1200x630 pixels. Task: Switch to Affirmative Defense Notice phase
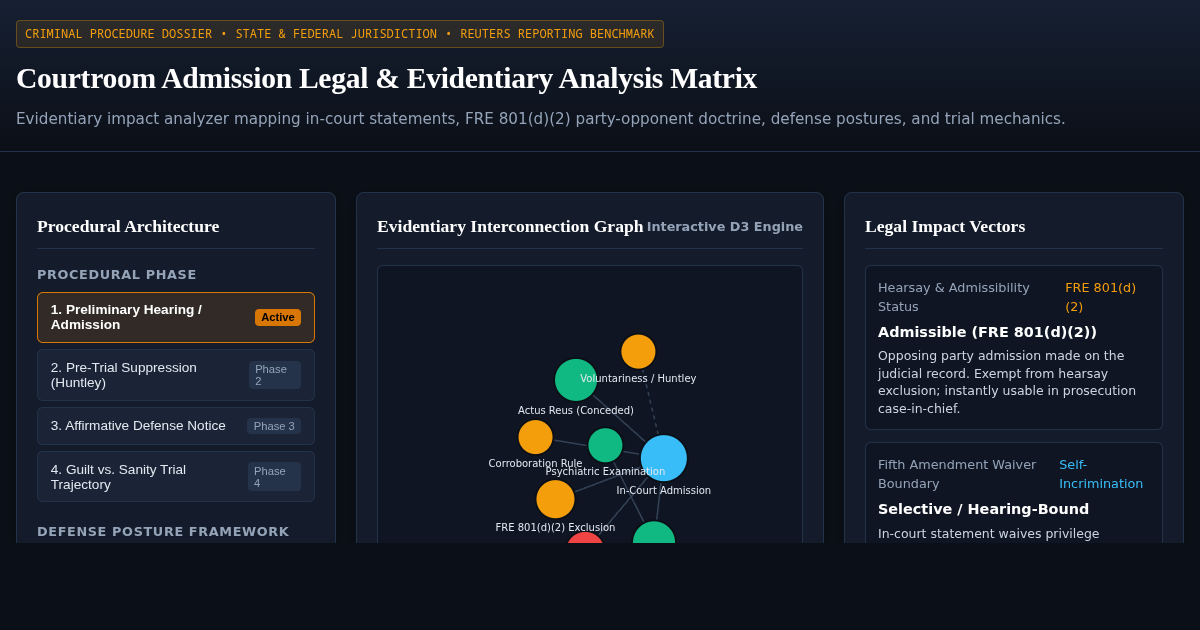pos(176,426)
